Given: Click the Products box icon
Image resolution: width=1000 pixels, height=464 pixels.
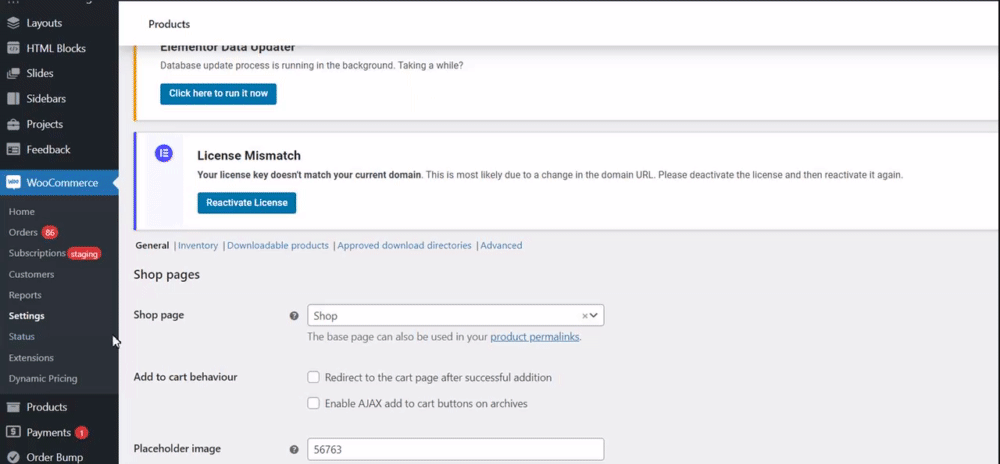Looking at the screenshot, I should pos(13,407).
